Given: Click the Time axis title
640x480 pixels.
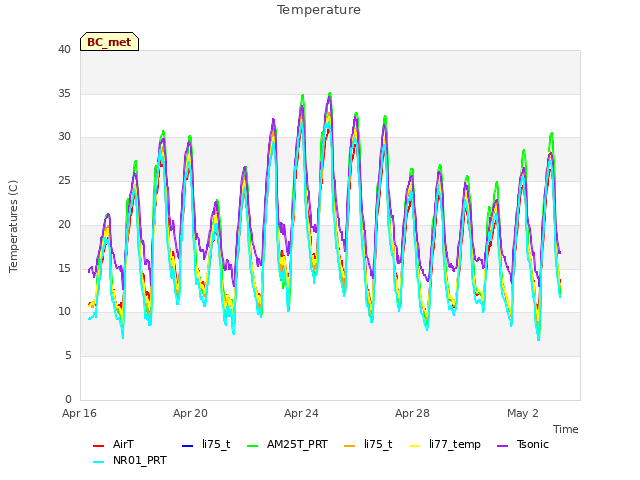Looking at the screenshot, I should tap(566, 429).
